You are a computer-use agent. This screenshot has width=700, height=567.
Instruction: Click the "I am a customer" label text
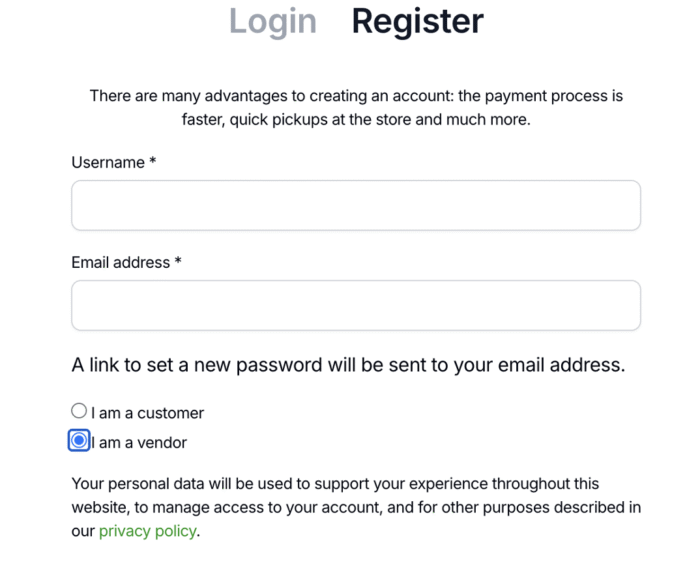[x=148, y=413]
